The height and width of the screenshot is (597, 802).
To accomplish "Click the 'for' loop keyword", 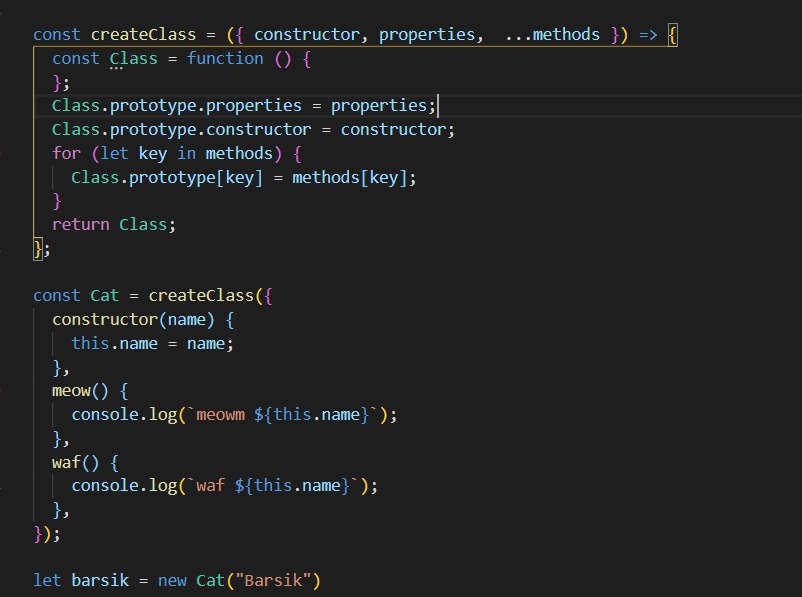I will coord(66,153).
